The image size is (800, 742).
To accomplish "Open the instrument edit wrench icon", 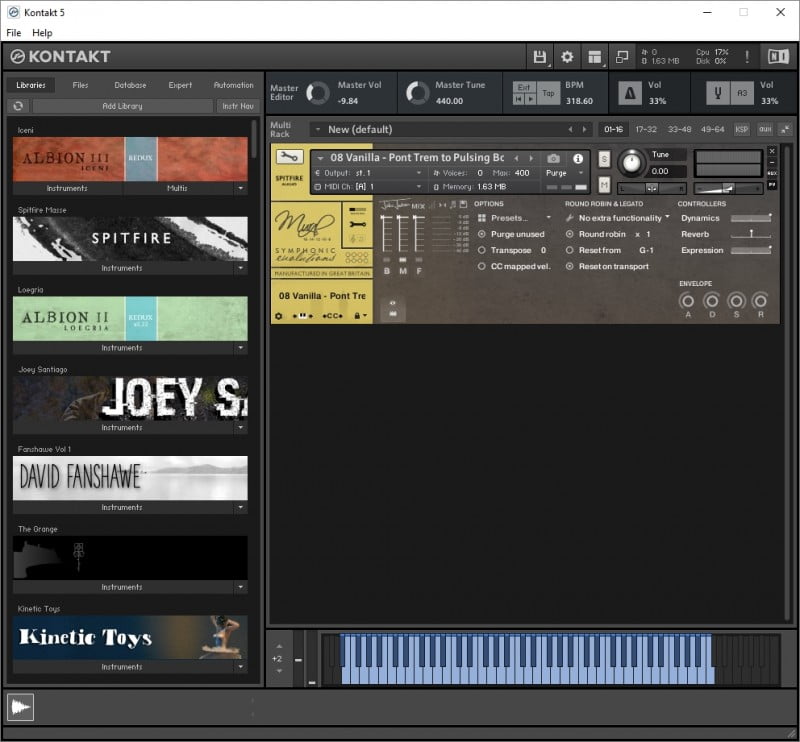I will click(289, 157).
